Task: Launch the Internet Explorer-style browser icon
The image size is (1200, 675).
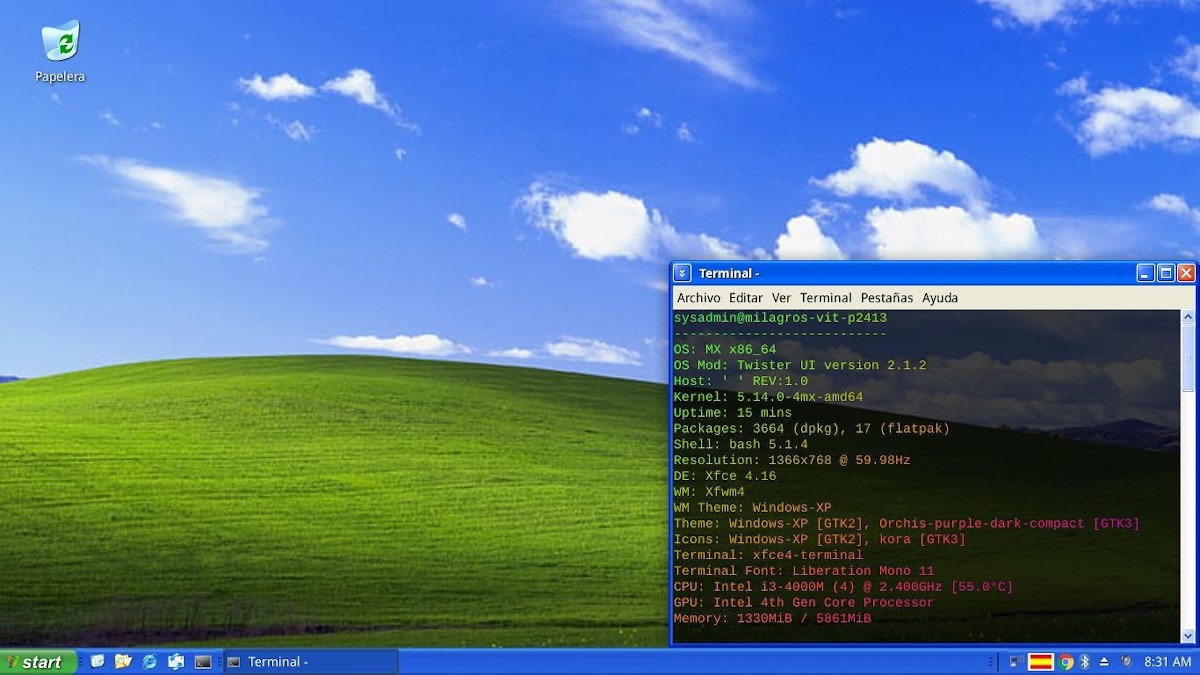Action: click(150, 661)
